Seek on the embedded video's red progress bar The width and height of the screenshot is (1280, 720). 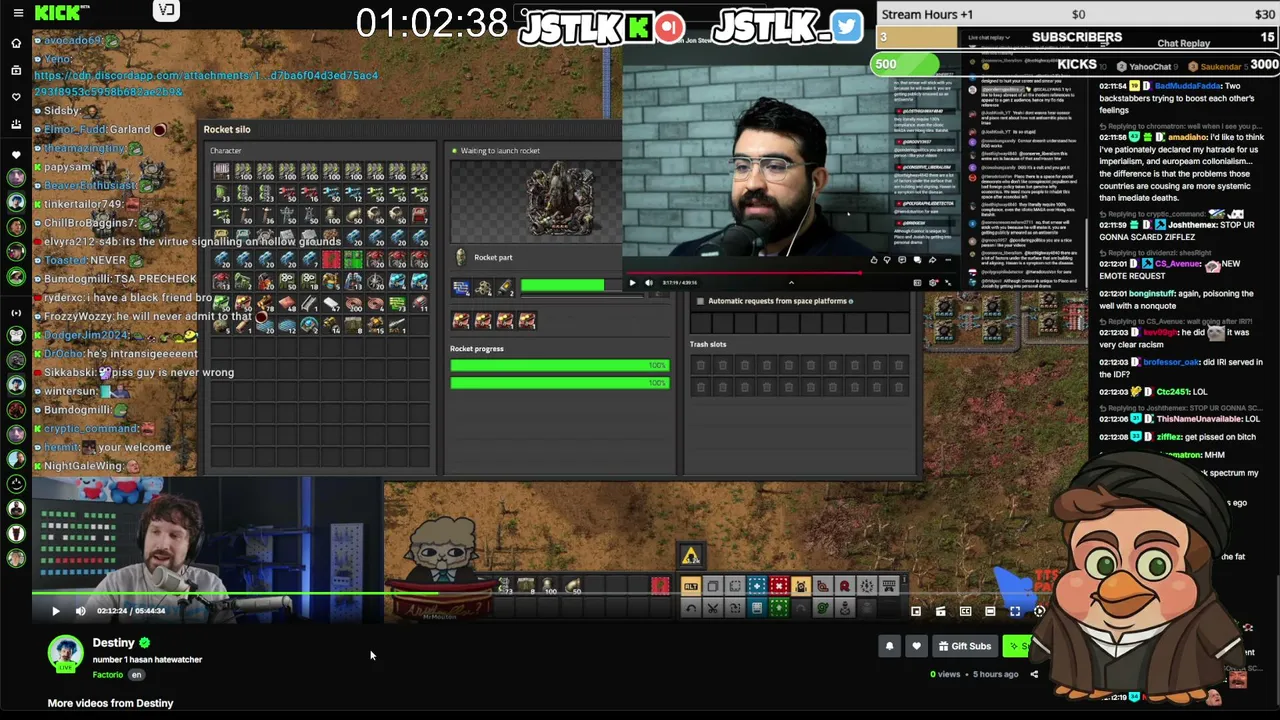[790, 272]
